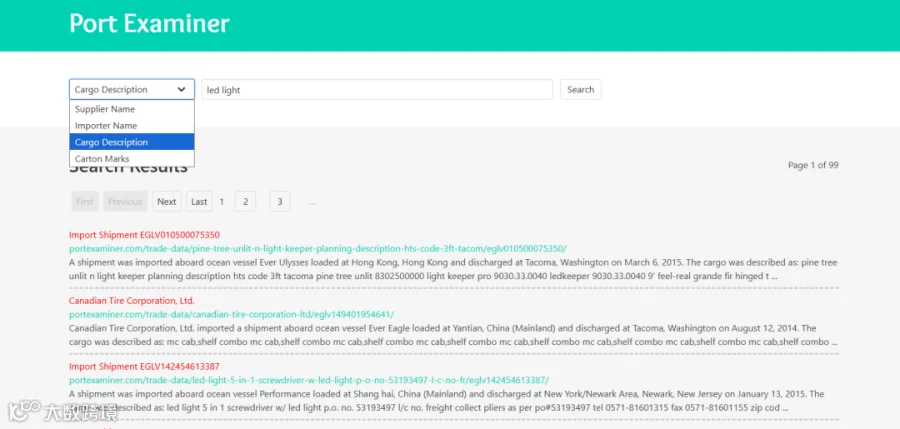Image resolution: width=900 pixels, height=429 pixels.
Task: Go to the Next results page
Action: [x=166, y=202]
